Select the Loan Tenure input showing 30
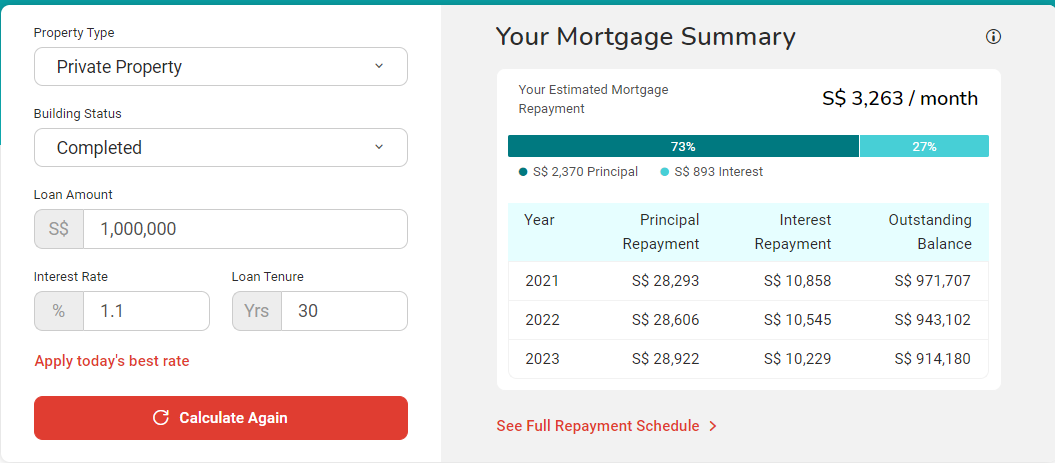Image resolution: width=1055 pixels, height=463 pixels. pyautogui.click(x=343, y=311)
